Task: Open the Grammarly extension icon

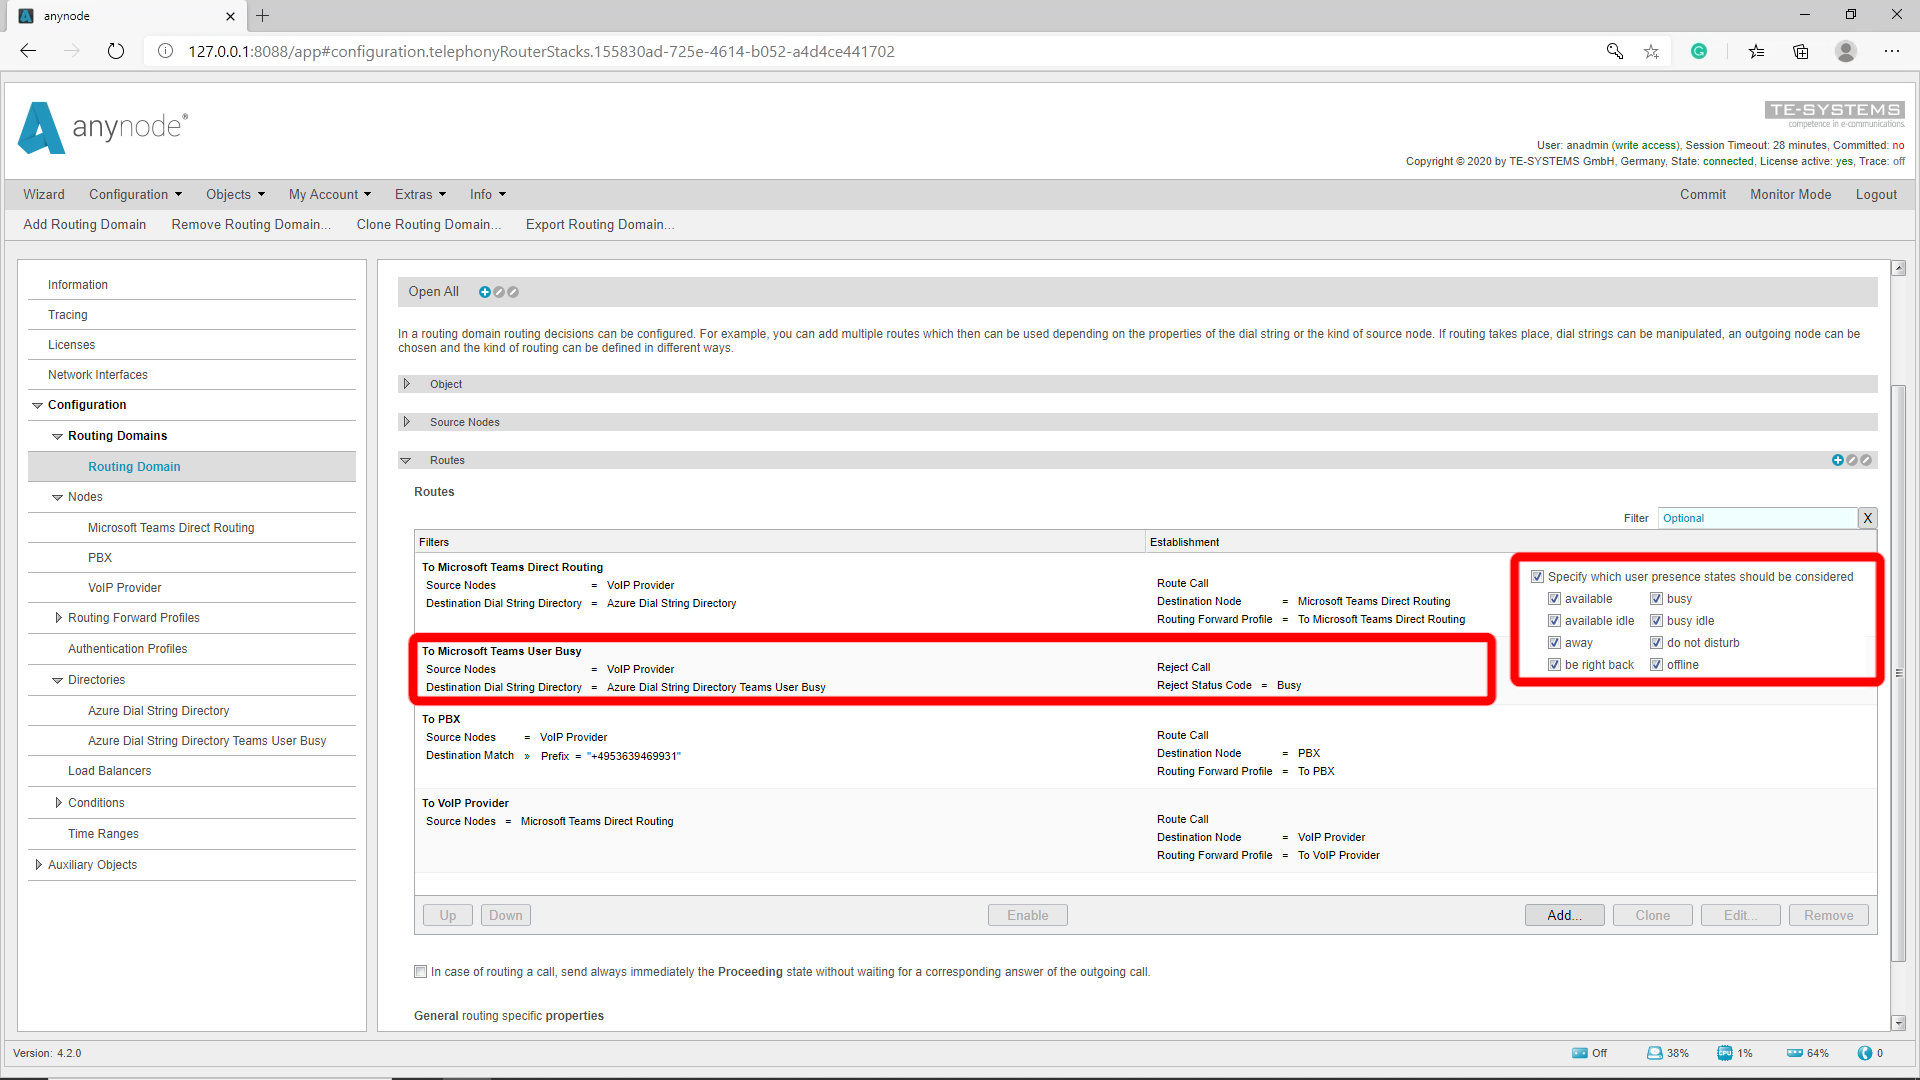Action: coord(1699,51)
